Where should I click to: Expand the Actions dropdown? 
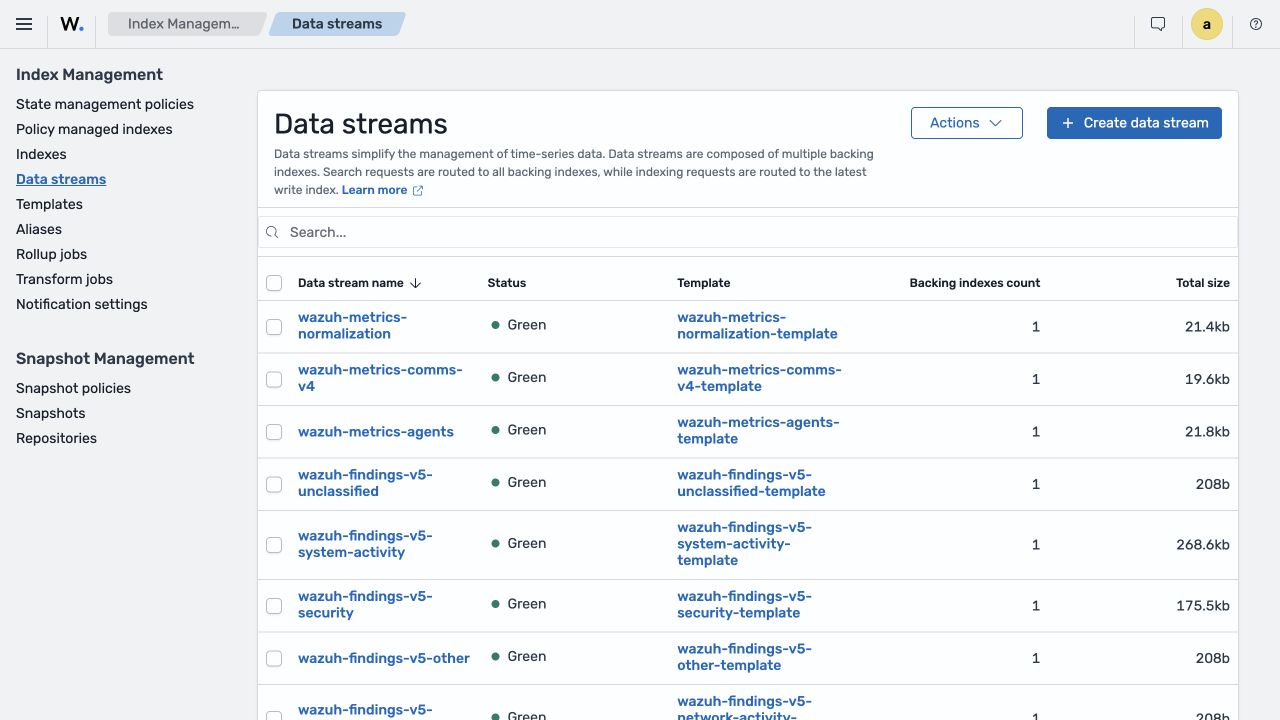click(x=967, y=123)
